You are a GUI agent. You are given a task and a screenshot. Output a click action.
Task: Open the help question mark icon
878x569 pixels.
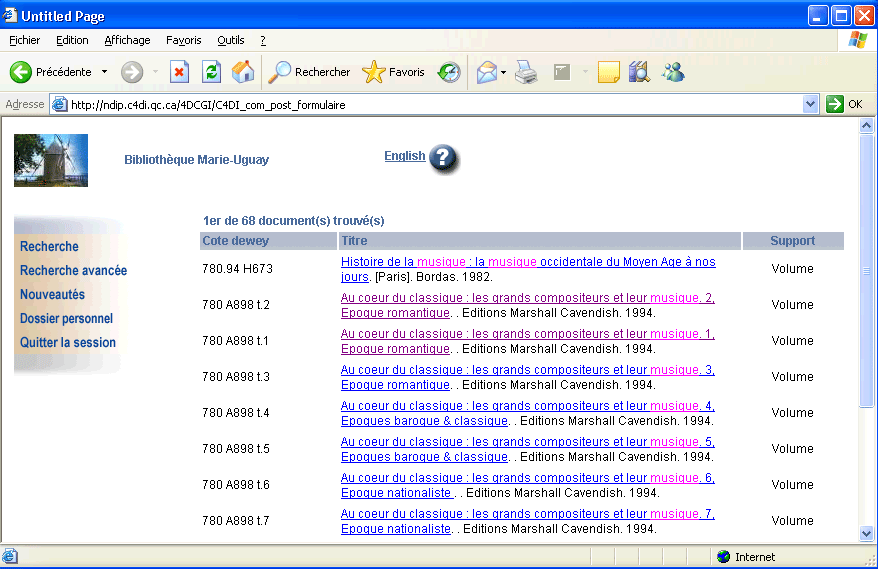tap(443, 158)
